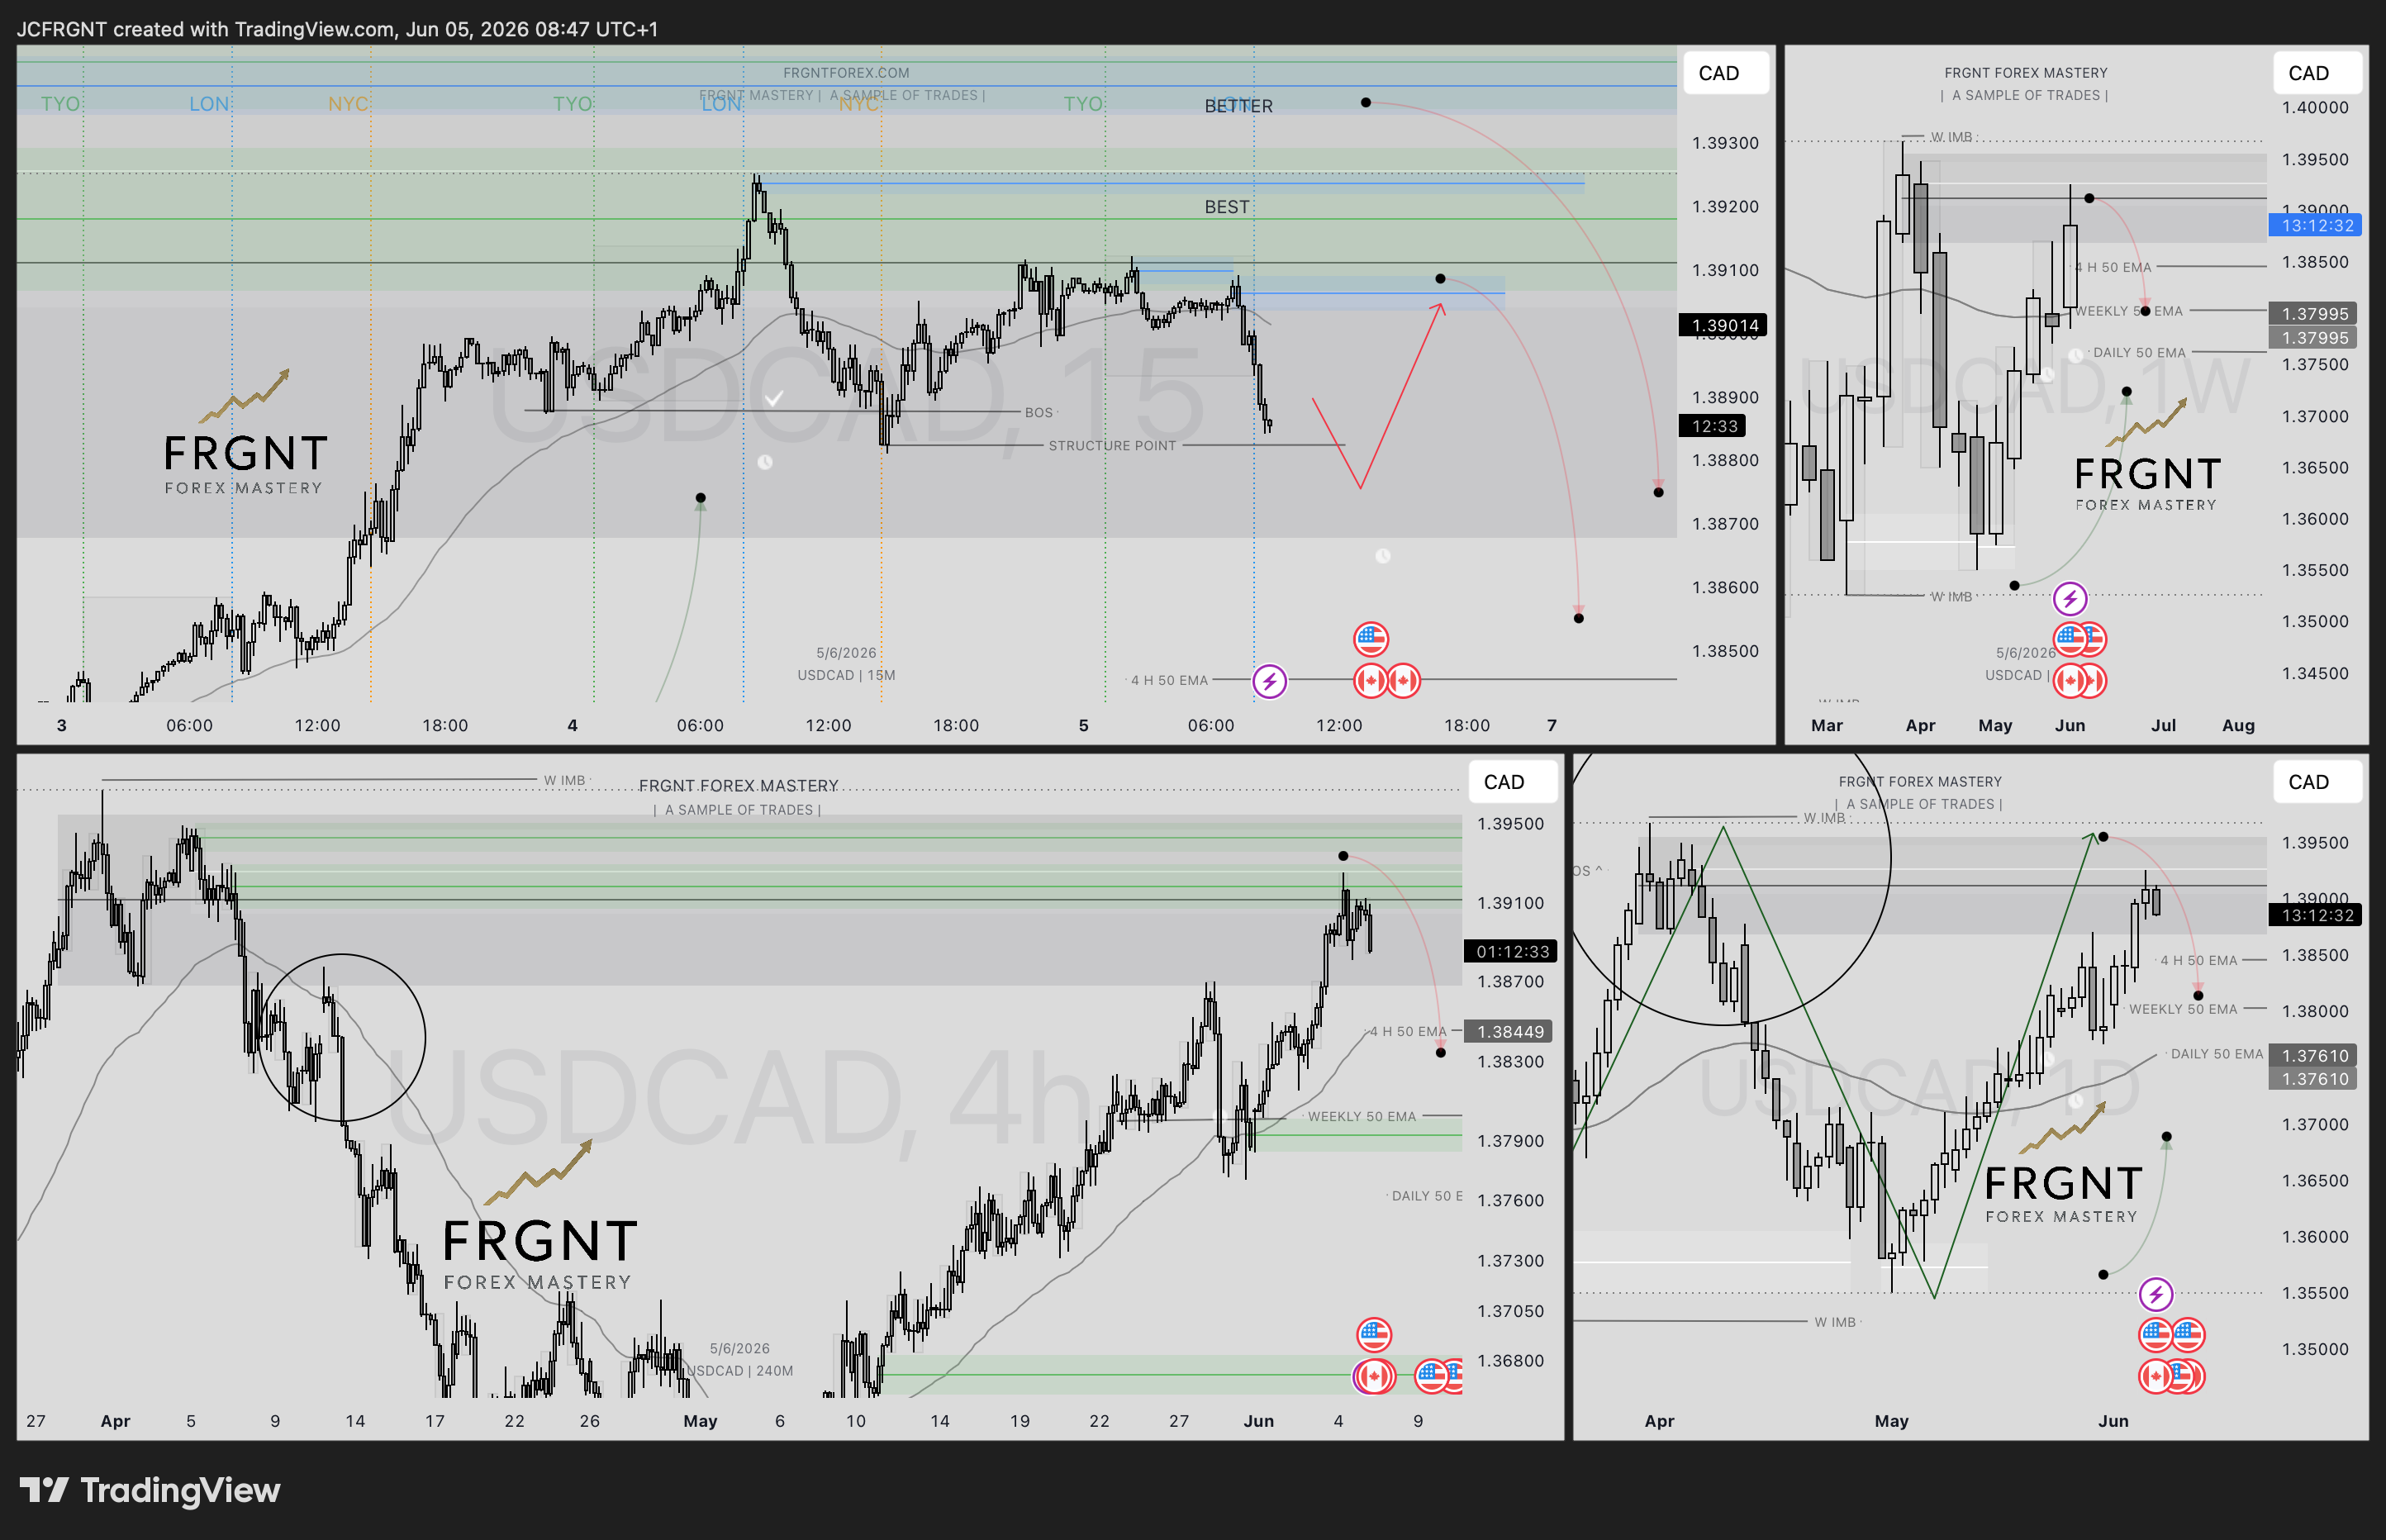Click the FRGNTFOREX.COM text at top of 15M chart
The image size is (2386, 1540).
[x=846, y=73]
